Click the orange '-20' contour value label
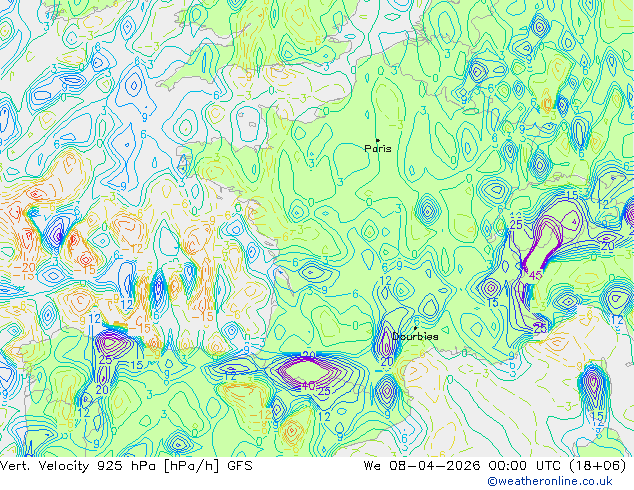The height and width of the screenshot is (490, 634). [x=25, y=267]
